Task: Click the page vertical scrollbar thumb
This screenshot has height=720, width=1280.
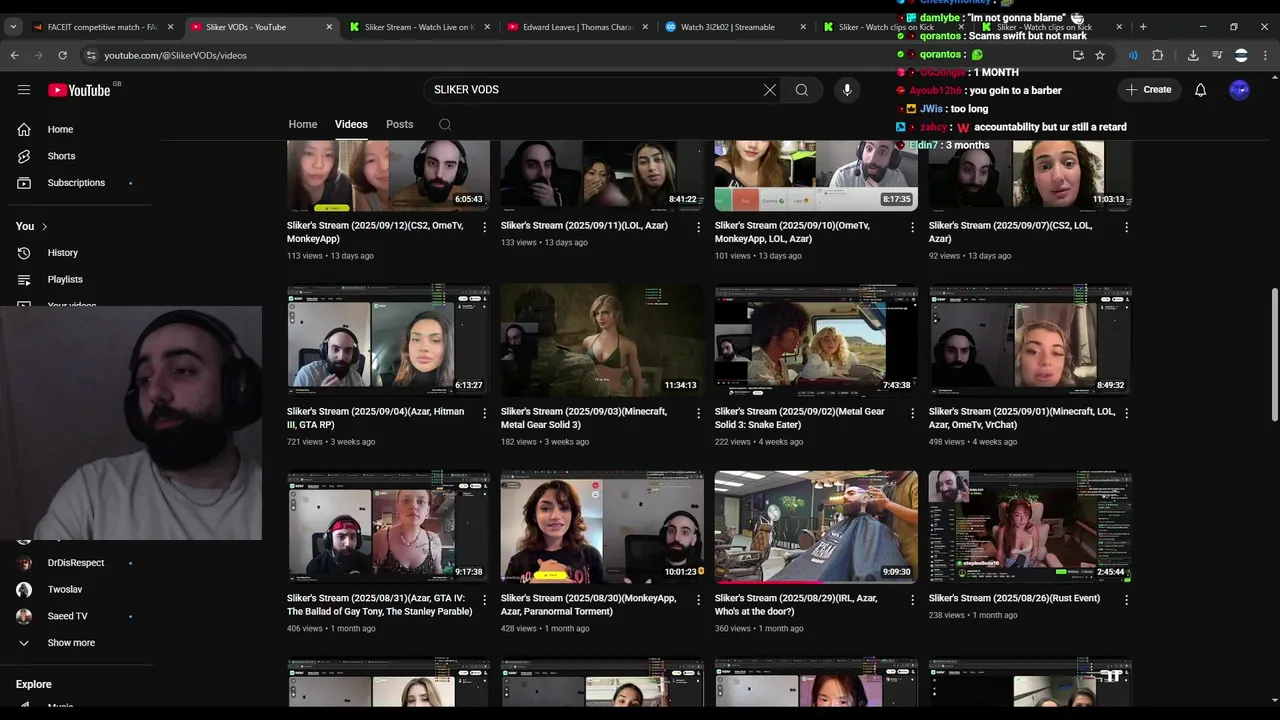Action: coord(1274,354)
